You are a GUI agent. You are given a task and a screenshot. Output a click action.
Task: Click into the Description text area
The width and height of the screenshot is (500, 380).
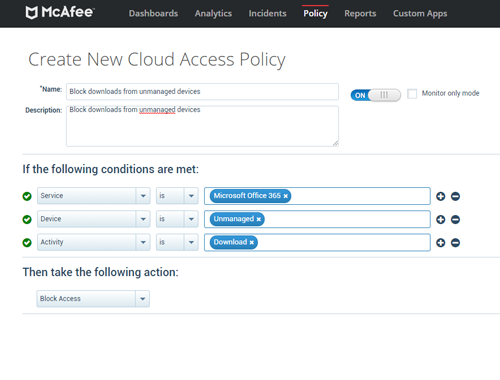202,126
